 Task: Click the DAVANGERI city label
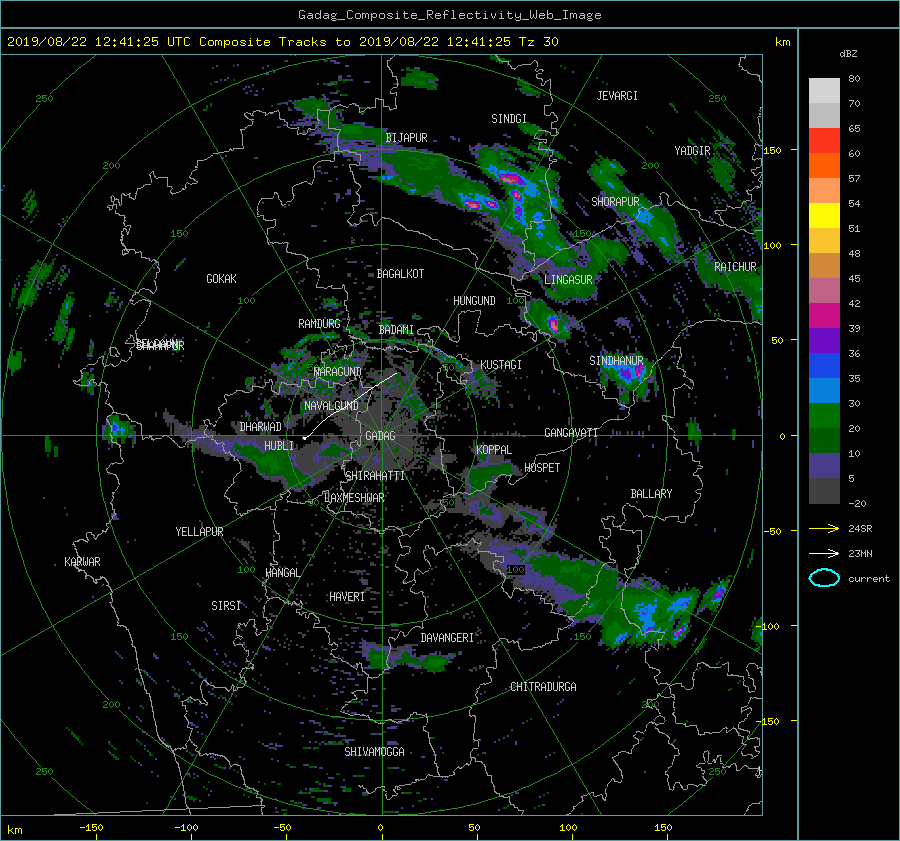(x=447, y=638)
